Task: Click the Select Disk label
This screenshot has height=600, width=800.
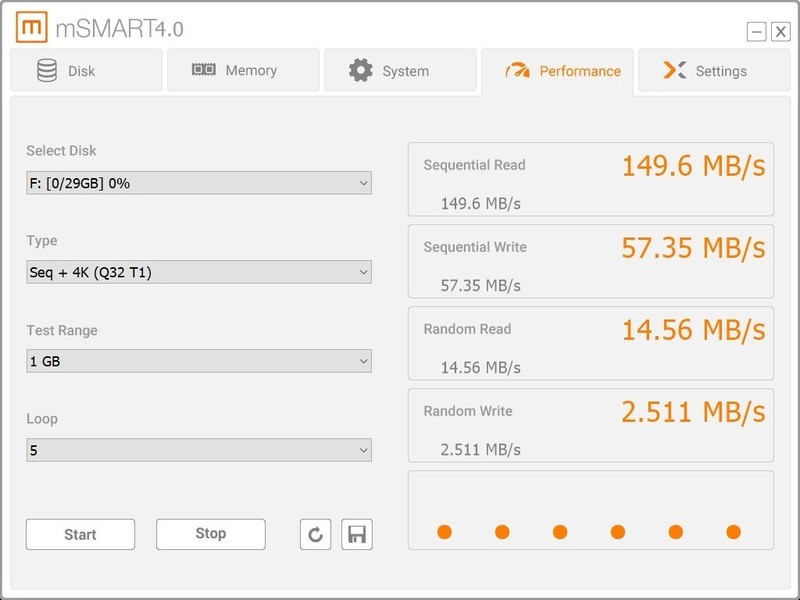Action: [x=61, y=151]
